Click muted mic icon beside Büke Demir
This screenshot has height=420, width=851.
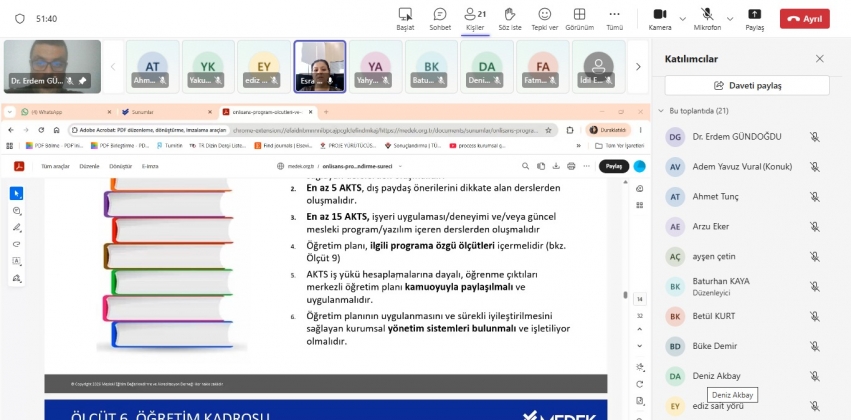pyautogui.click(x=814, y=346)
